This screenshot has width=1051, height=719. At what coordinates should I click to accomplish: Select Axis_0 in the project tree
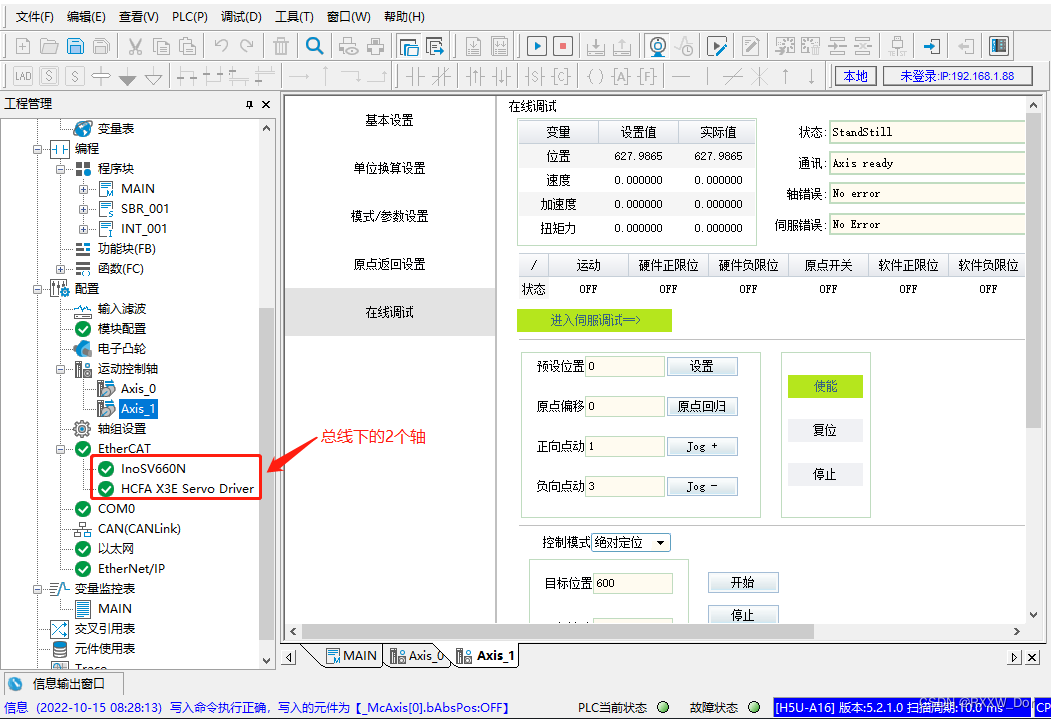click(x=138, y=389)
